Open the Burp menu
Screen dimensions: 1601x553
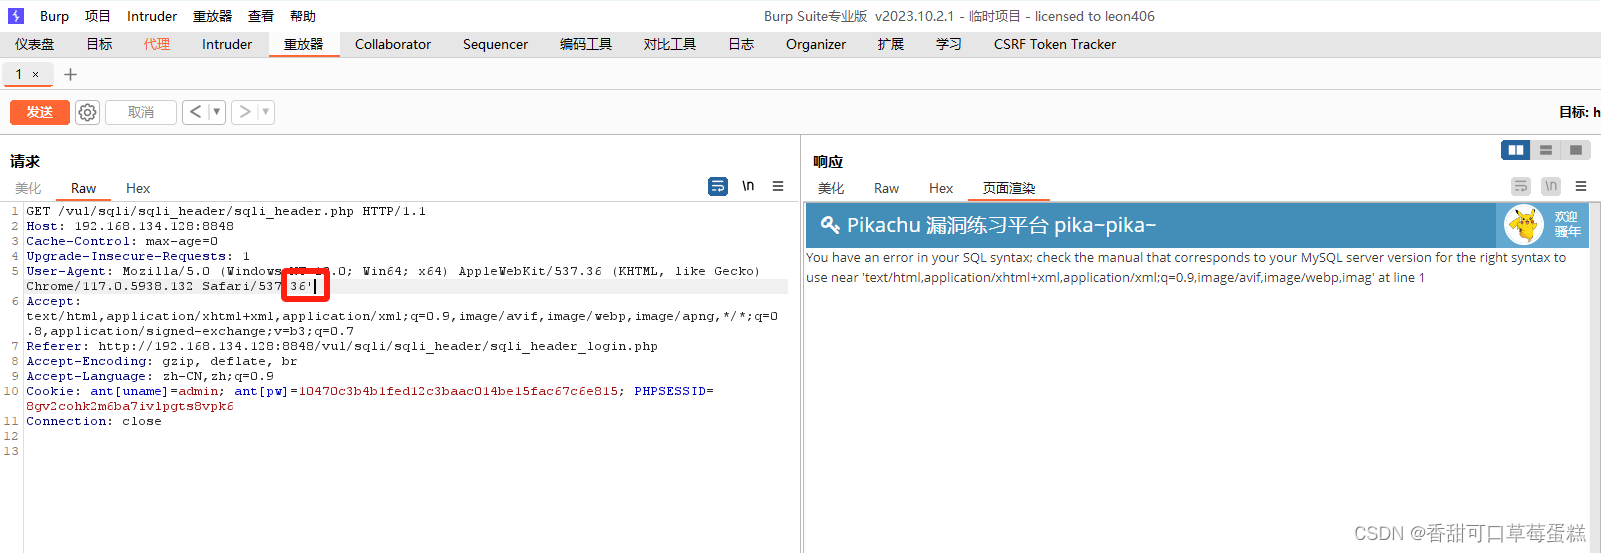pyautogui.click(x=54, y=16)
